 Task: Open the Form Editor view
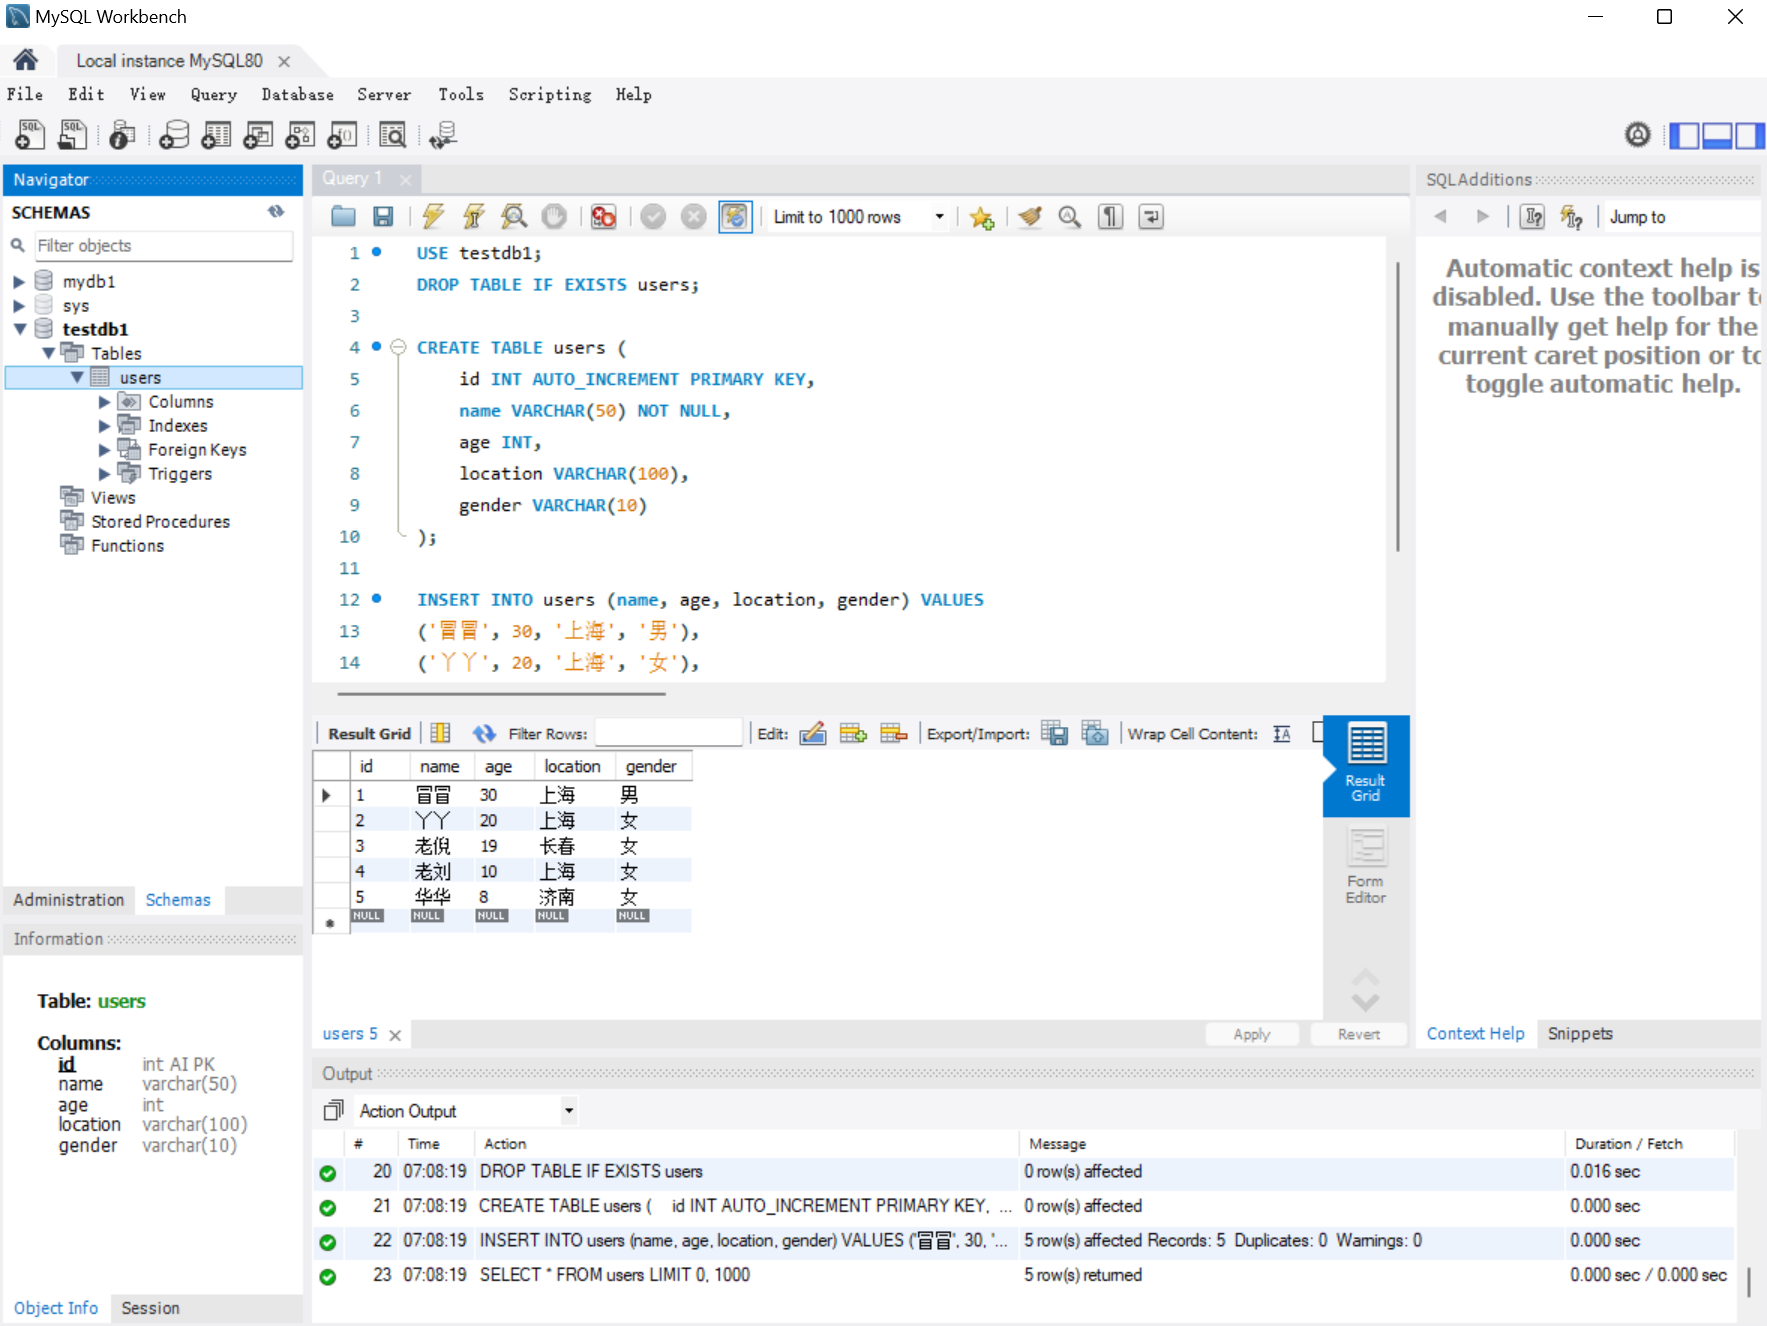pyautogui.click(x=1366, y=866)
